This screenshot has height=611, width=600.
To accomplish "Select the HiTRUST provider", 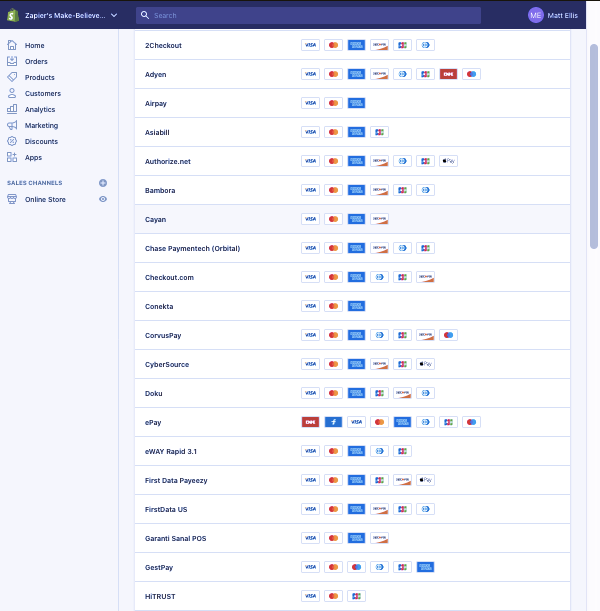I will pos(352,596).
